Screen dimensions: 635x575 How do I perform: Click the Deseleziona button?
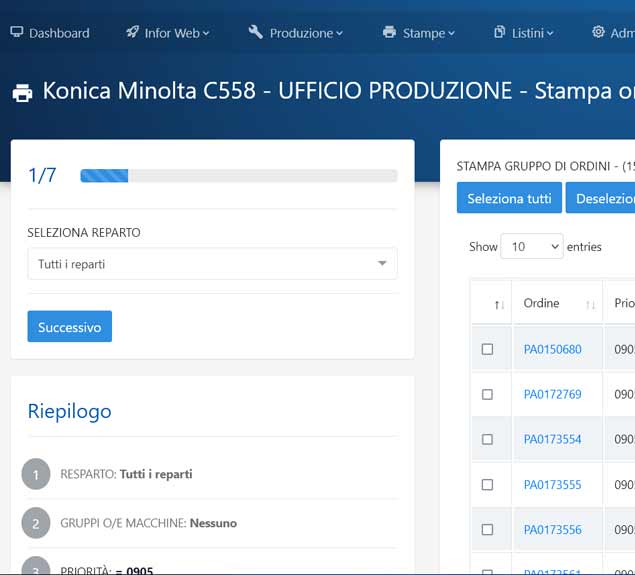click(x=601, y=198)
